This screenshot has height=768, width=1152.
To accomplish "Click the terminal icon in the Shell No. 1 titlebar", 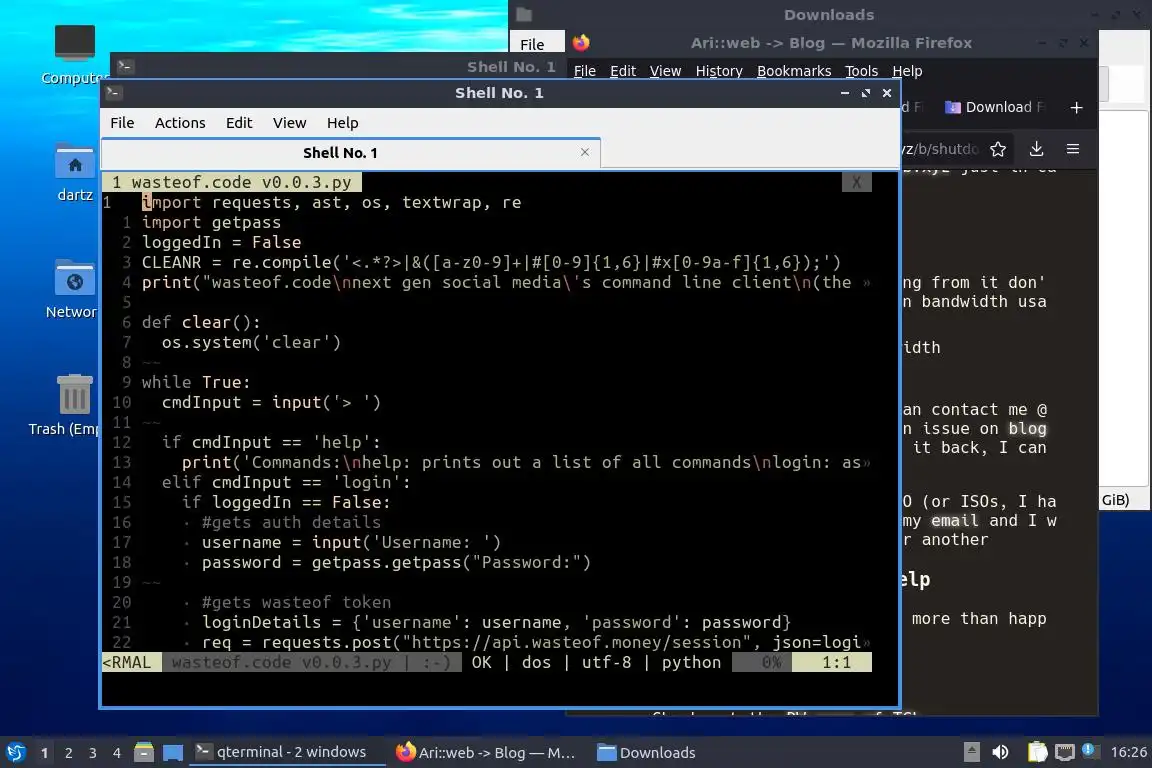I will pyautogui.click(x=112, y=93).
